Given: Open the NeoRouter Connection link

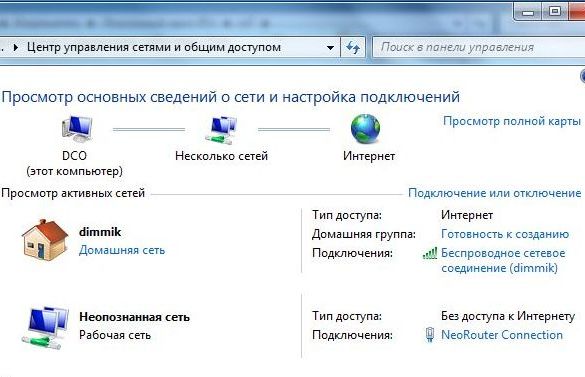Looking at the screenshot, I should coord(502,335).
